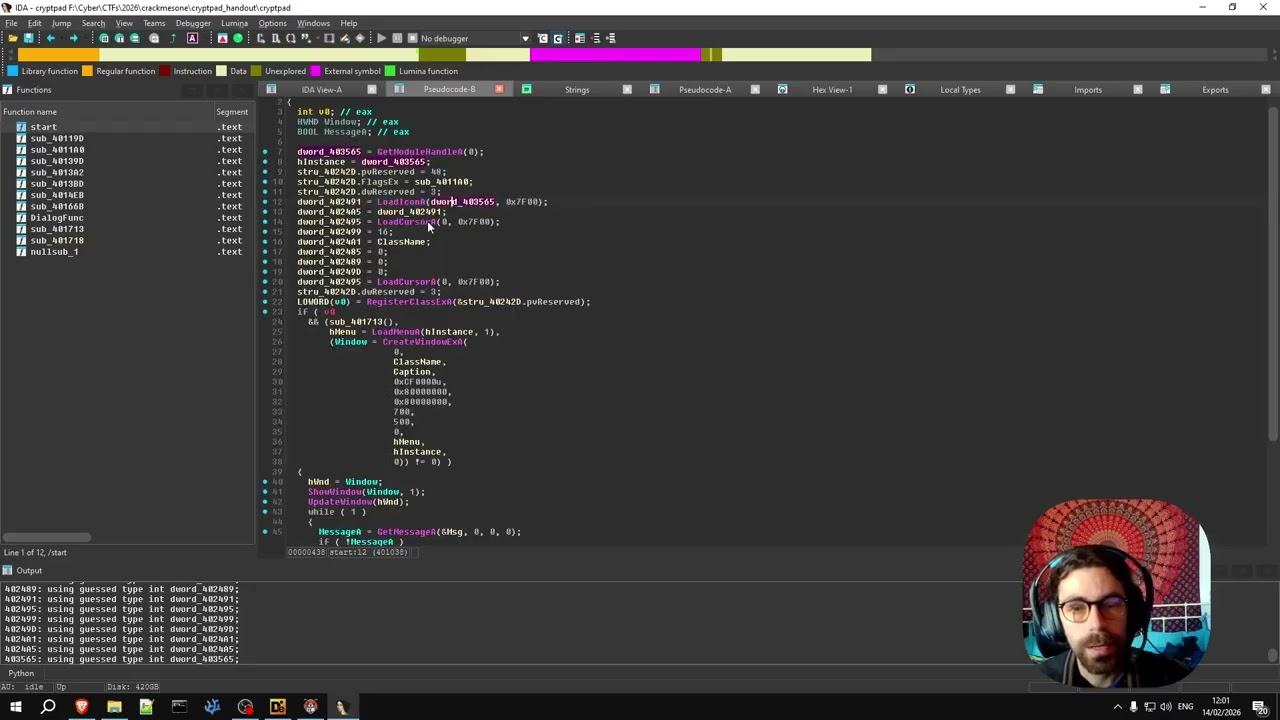
Task: Select sub_401718 in Functions list
Action: (x=127, y=240)
